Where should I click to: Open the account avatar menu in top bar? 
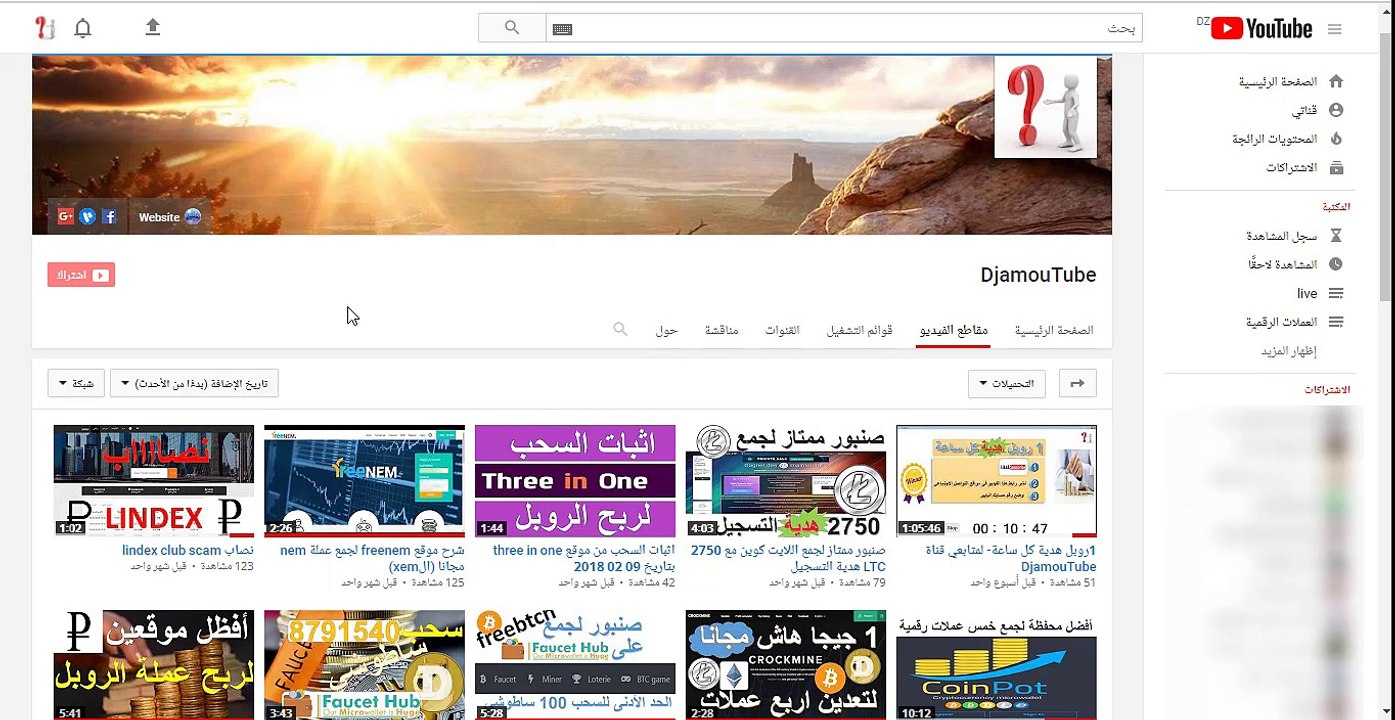click(x=44, y=28)
